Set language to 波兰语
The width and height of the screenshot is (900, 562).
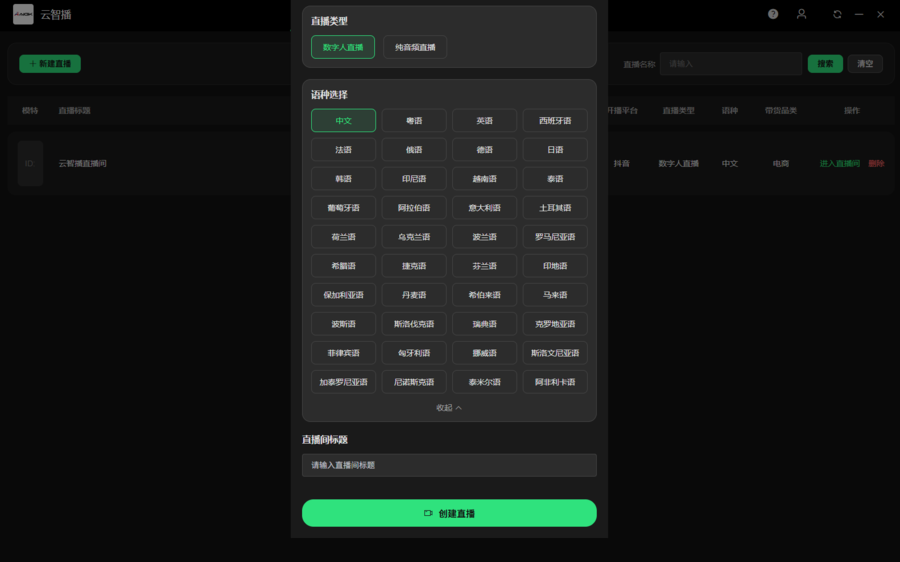[484, 237]
